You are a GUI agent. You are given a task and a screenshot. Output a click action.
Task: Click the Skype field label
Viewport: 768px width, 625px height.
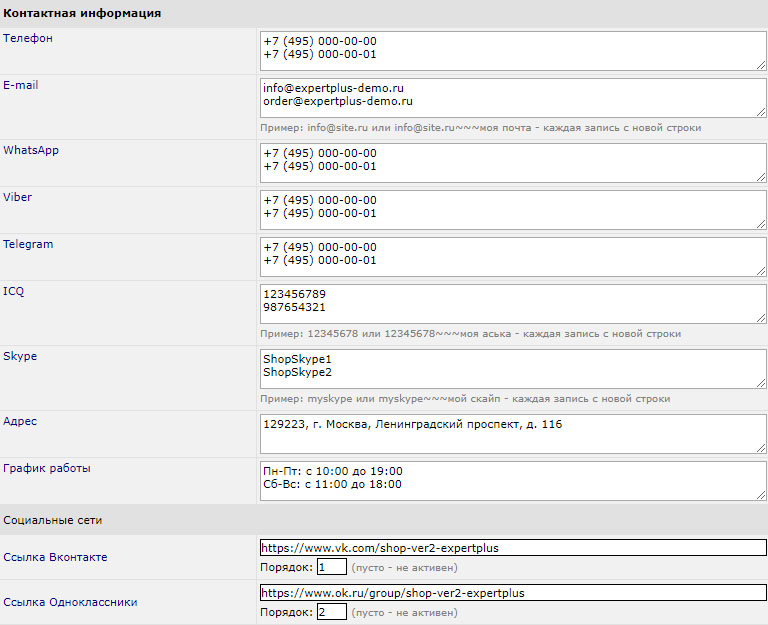point(20,356)
